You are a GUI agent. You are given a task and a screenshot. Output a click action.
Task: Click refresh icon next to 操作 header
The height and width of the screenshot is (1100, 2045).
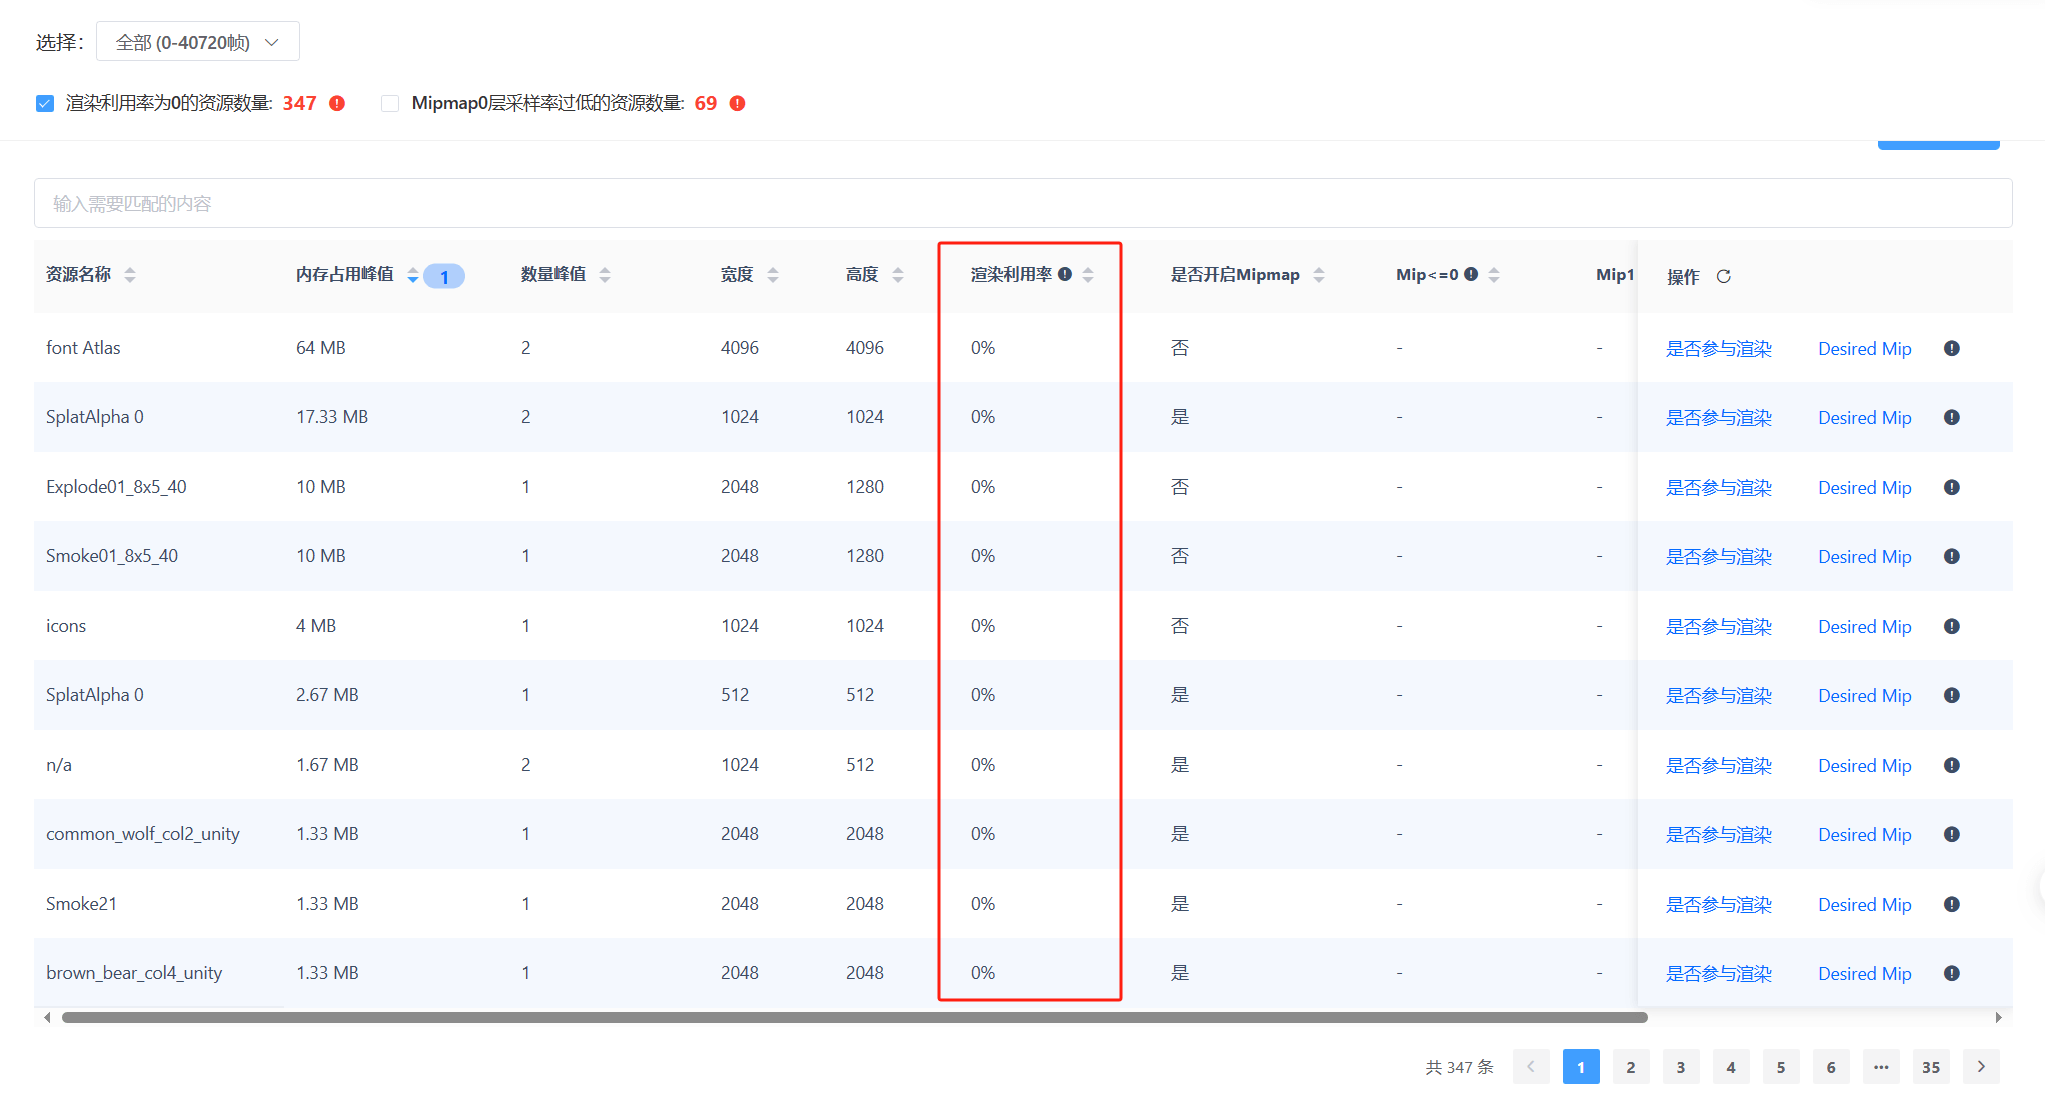(x=1723, y=276)
